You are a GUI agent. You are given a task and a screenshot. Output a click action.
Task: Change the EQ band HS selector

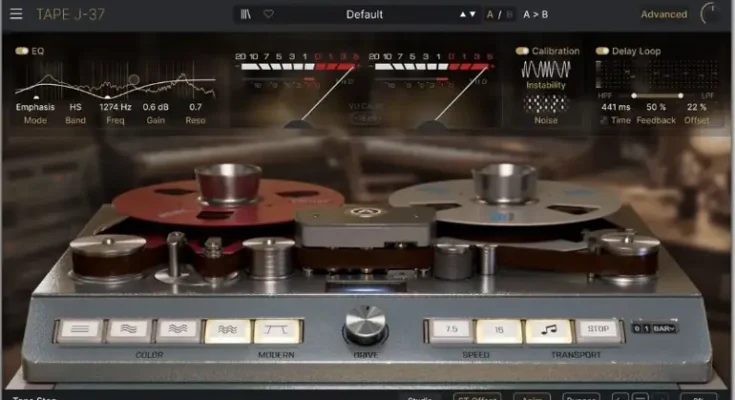pyautogui.click(x=75, y=107)
